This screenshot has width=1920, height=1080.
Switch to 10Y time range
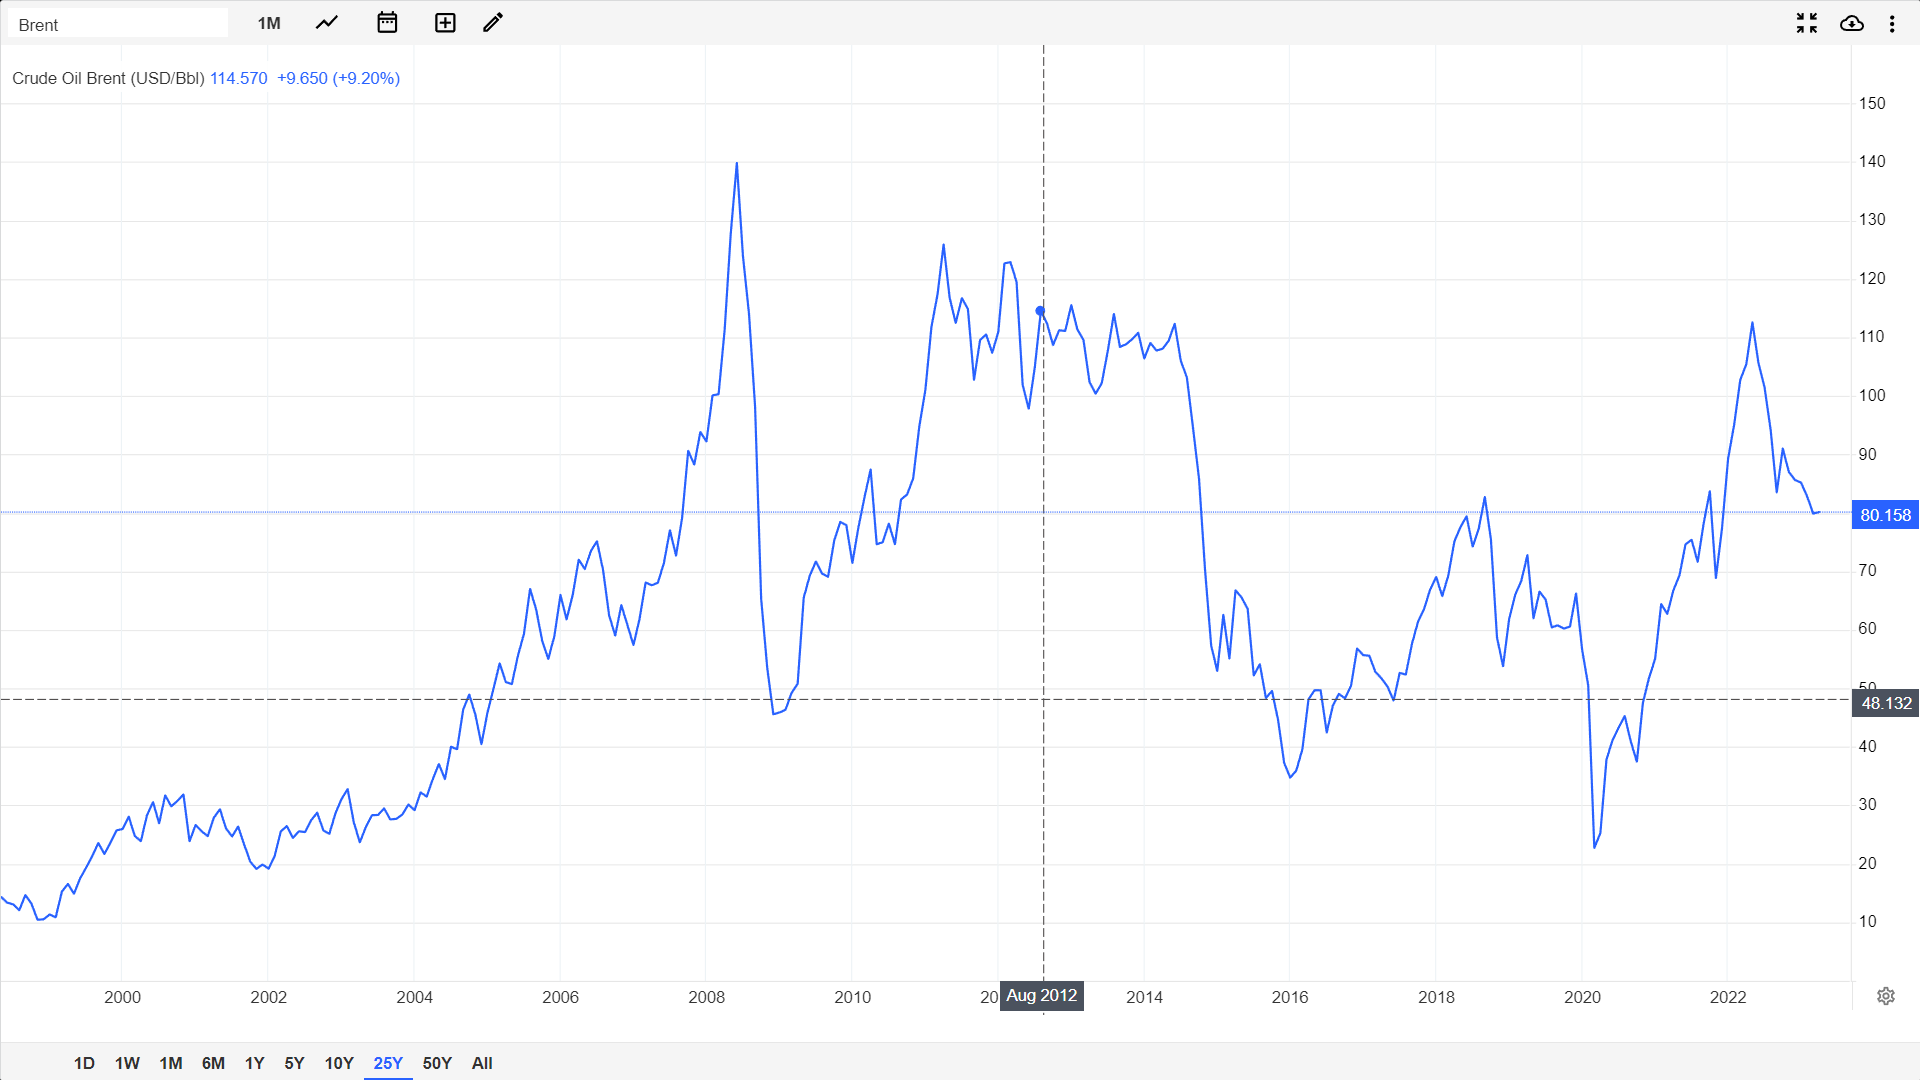click(x=339, y=1063)
